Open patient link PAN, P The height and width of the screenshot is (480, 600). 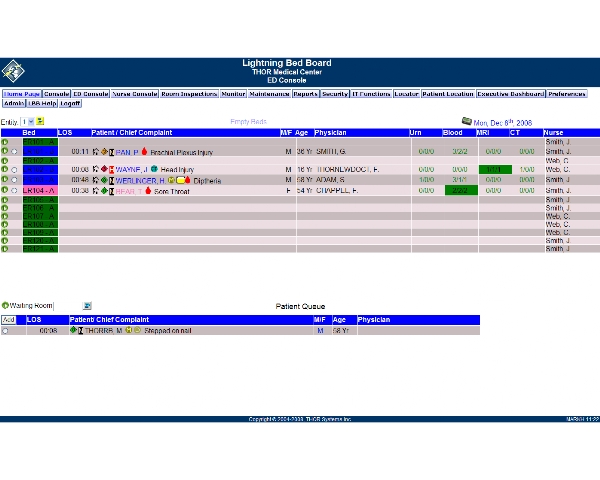pyautogui.click(x=127, y=152)
